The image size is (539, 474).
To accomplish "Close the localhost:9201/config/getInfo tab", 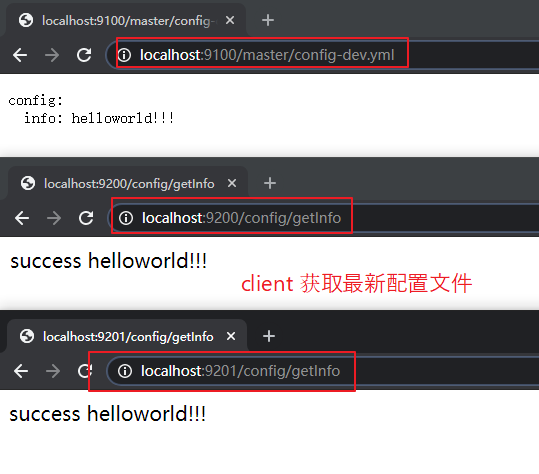I will pos(231,336).
